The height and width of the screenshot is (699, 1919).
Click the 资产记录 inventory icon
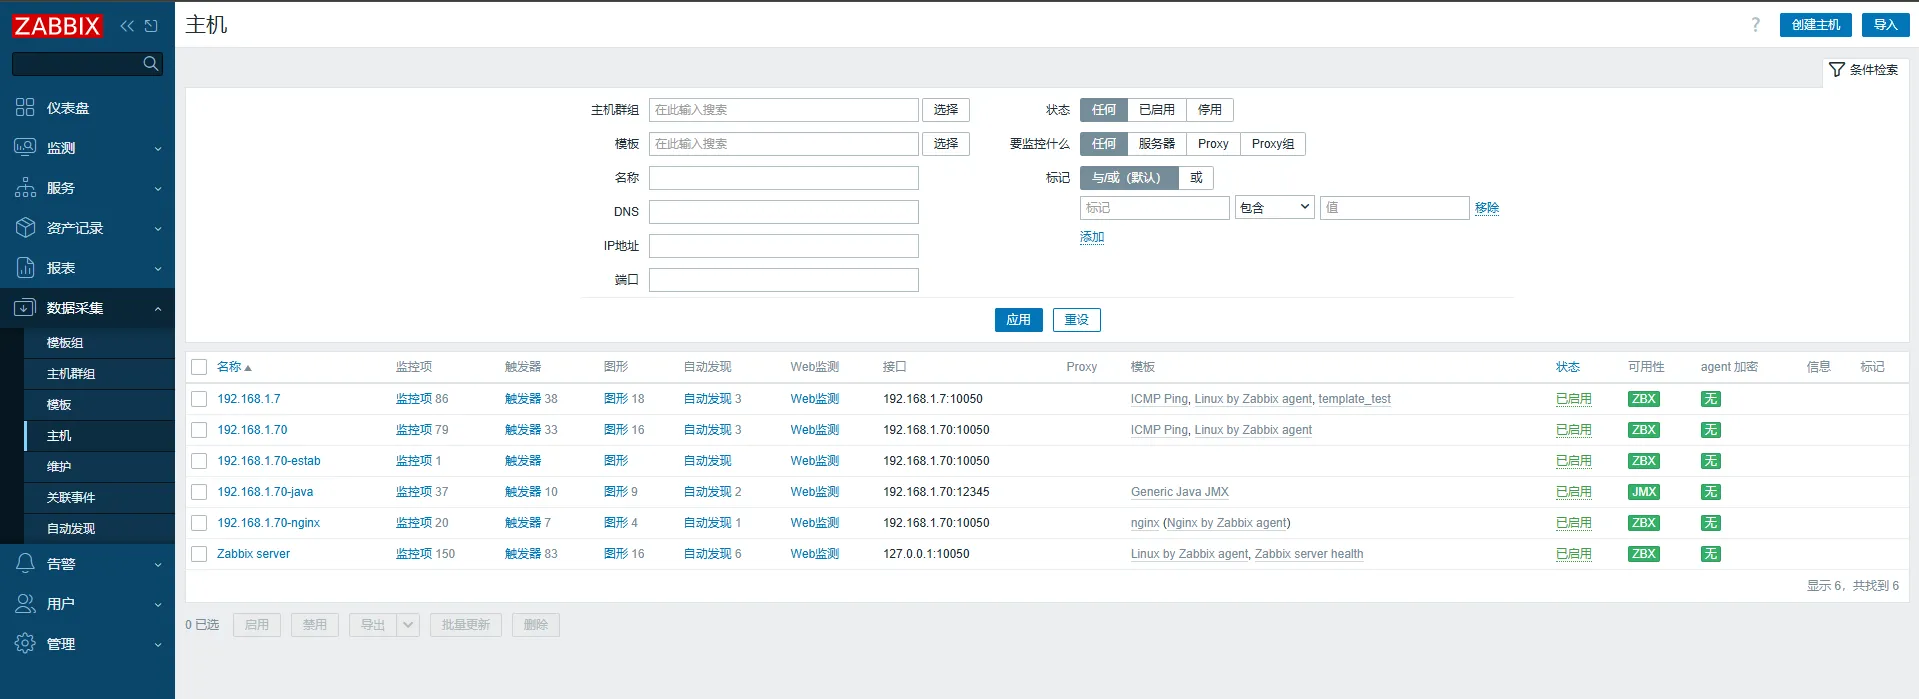coord(25,227)
